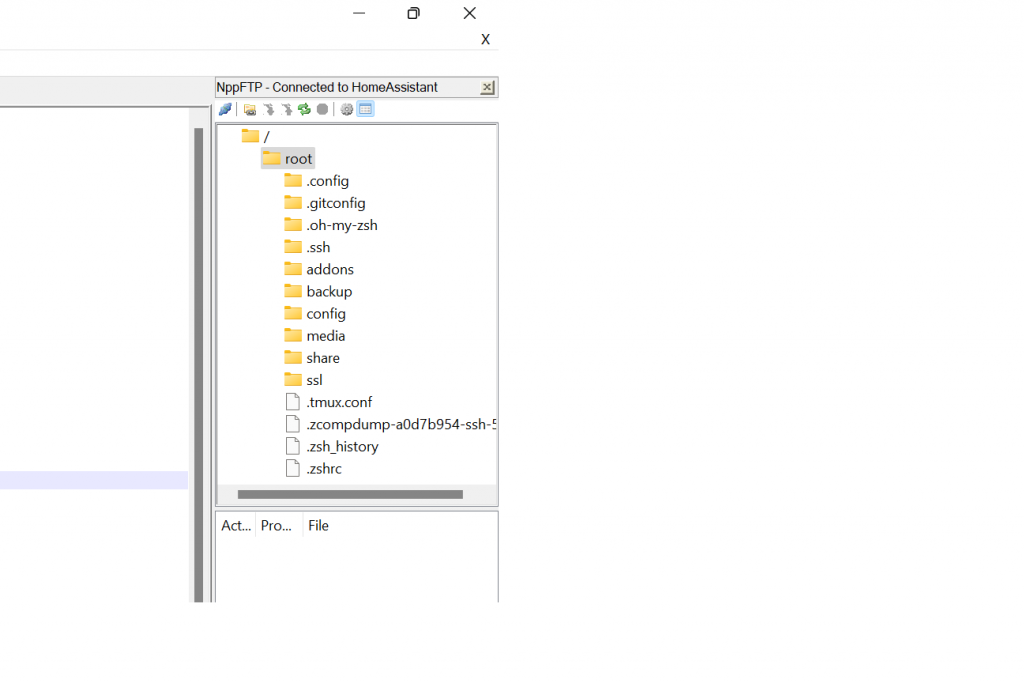The height and width of the screenshot is (683, 1024).
Task: Select the .oh-my-zsh folder
Action: click(331, 225)
